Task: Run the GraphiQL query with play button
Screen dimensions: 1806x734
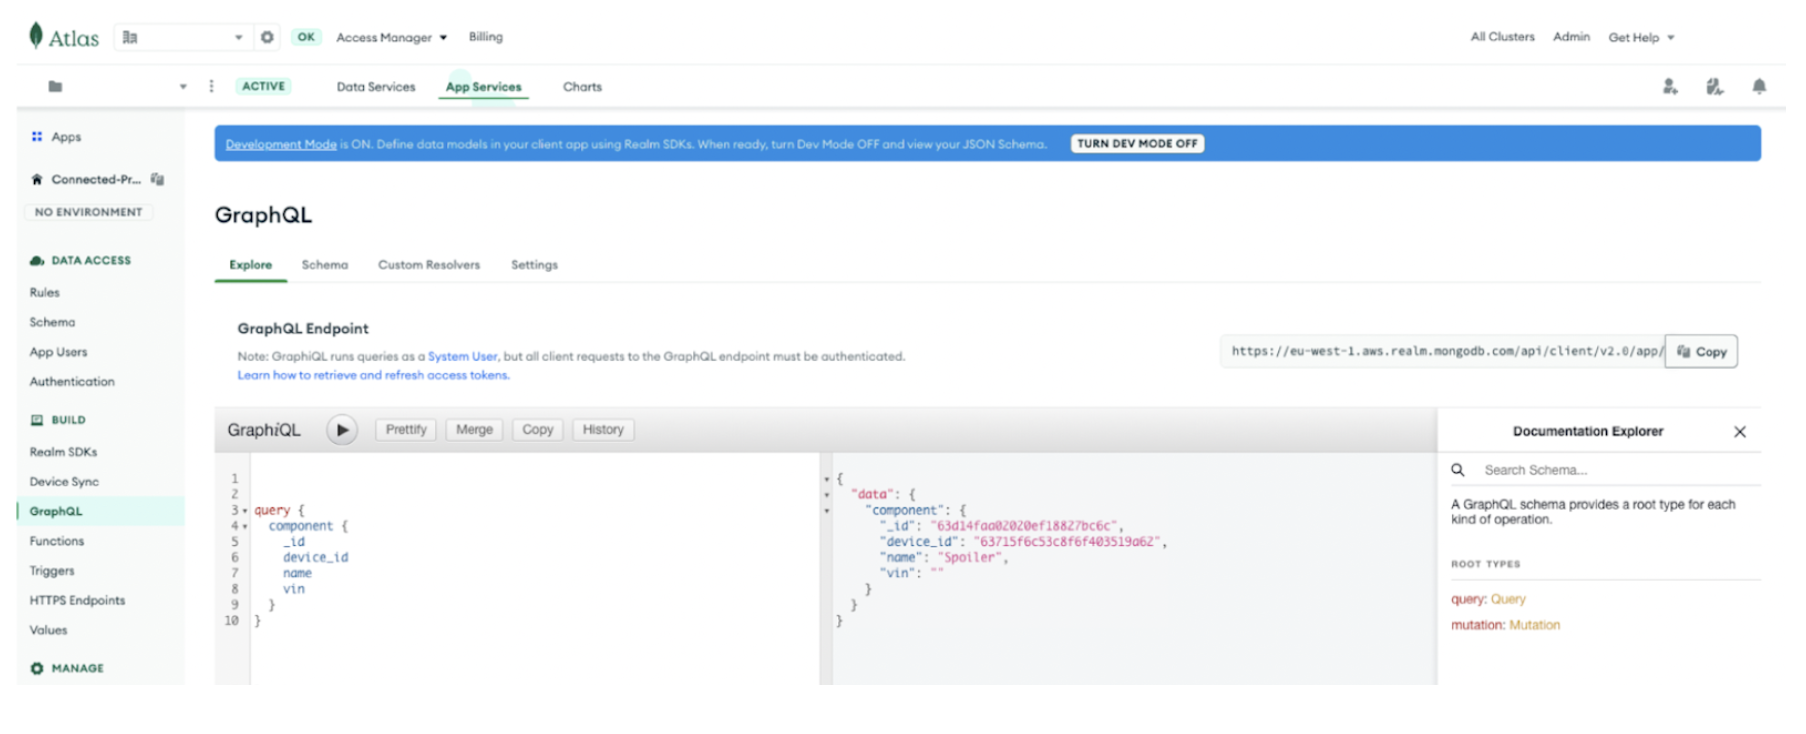Action: 342,430
